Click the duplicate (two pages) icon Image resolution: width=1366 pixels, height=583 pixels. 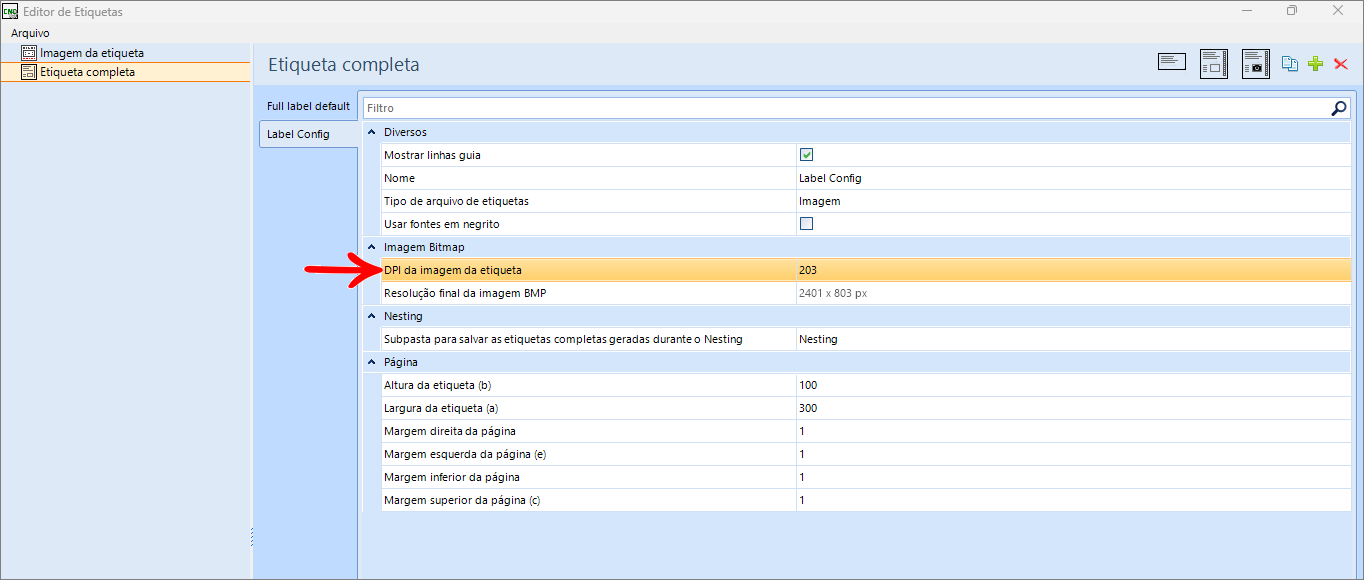coord(1291,64)
